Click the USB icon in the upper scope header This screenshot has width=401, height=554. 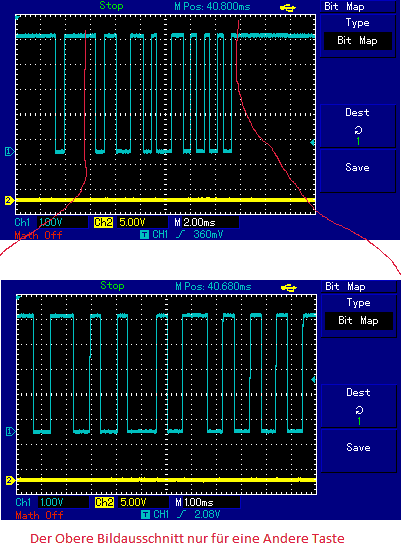pyautogui.click(x=288, y=8)
